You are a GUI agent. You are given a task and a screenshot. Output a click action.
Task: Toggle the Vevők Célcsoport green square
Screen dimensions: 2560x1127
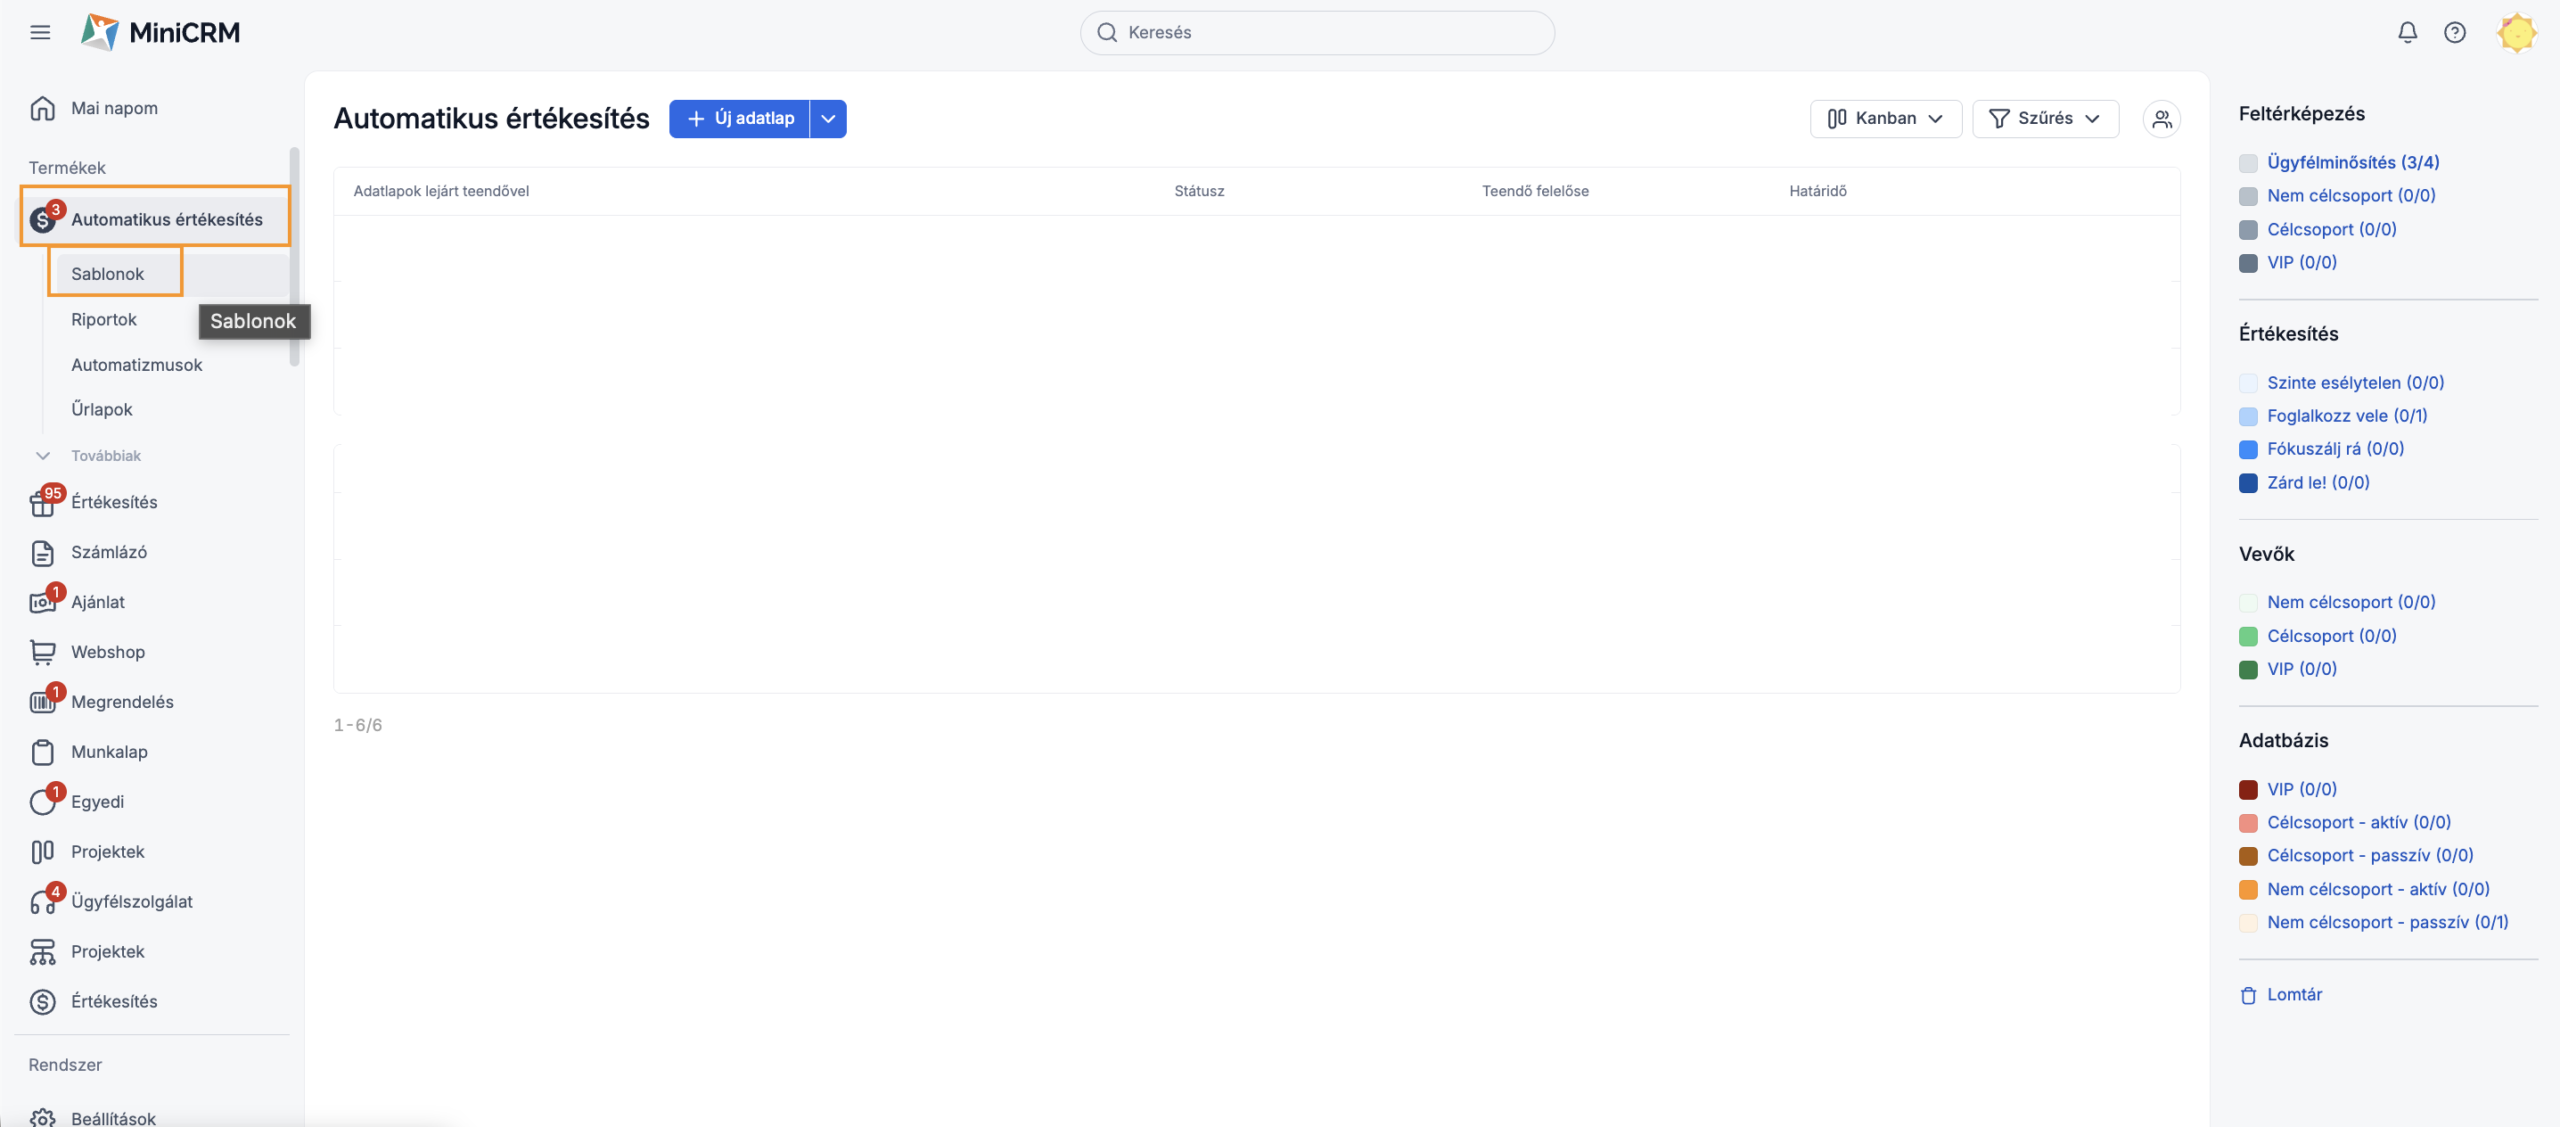click(2248, 636)
